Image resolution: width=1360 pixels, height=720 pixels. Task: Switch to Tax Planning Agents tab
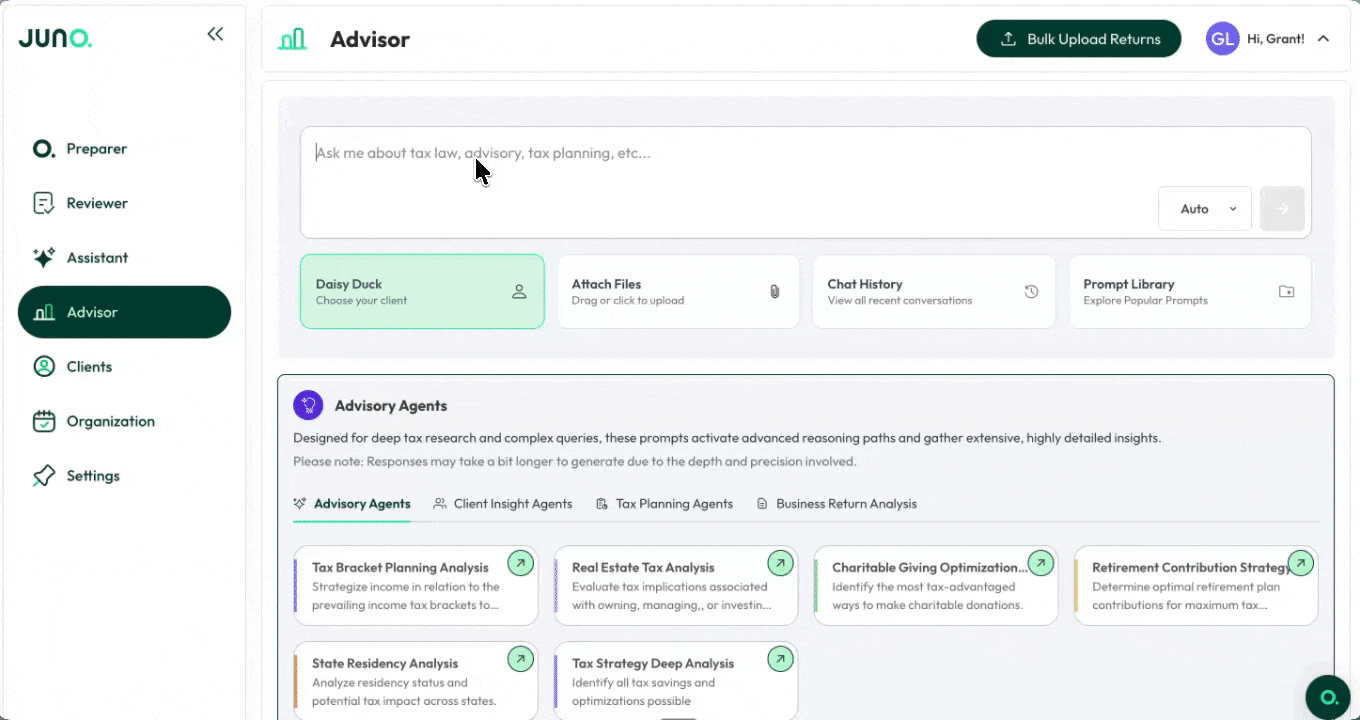664,504
